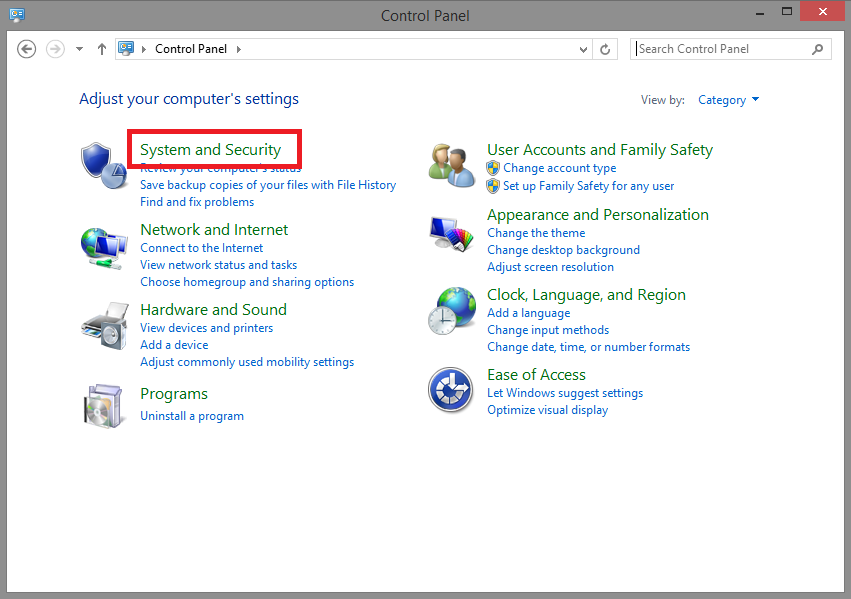Go back with the back arrow button
Image resolution: width=851 pixels, height=599 pixels.
click(26, 49)
